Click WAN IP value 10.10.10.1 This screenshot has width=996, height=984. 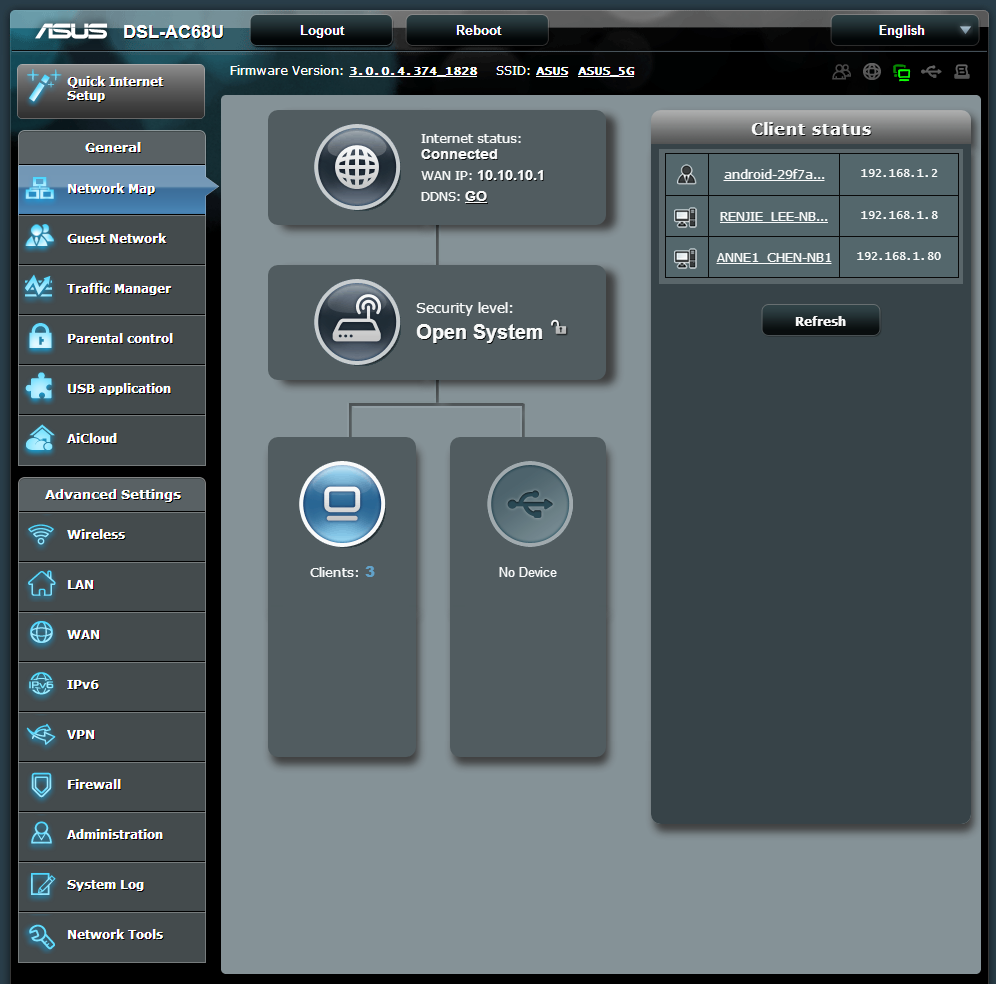(510, 175)
